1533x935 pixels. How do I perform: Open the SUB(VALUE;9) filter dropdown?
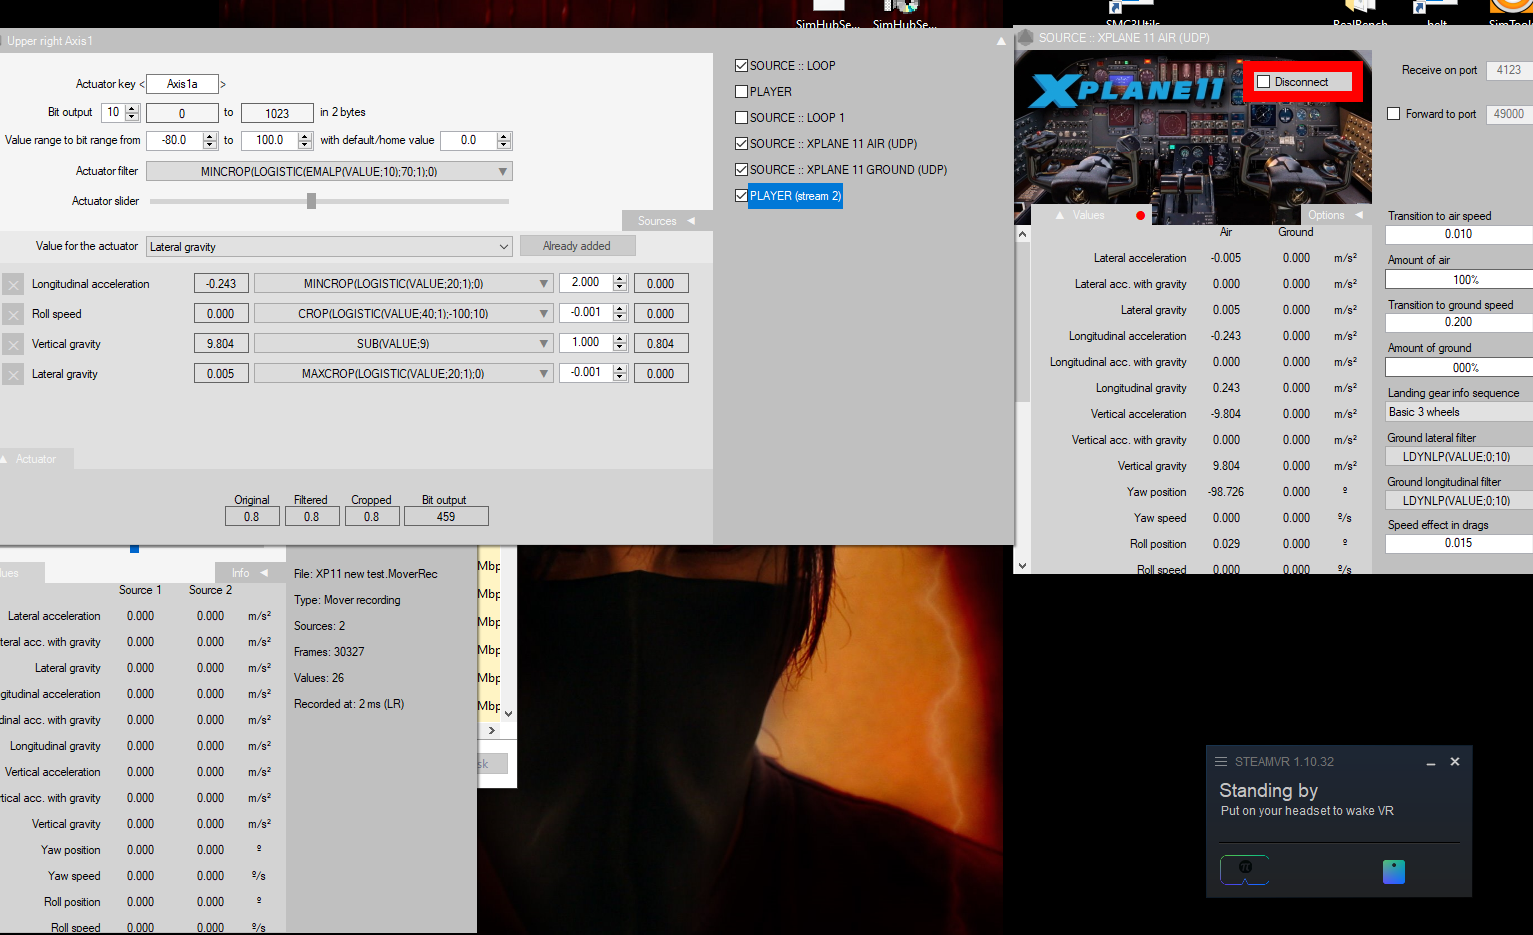point(544,344)
